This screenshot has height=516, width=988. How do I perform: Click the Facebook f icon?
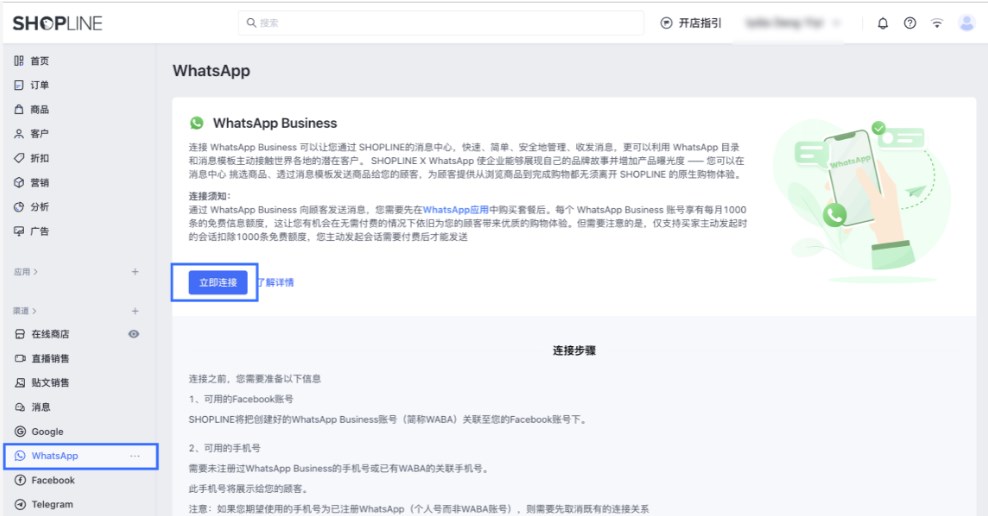click(20, 480)
